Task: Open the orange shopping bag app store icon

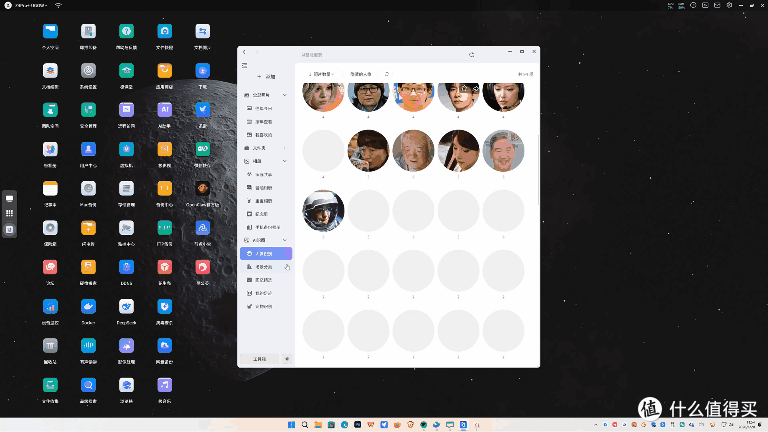Action: (x=165, y=71)
